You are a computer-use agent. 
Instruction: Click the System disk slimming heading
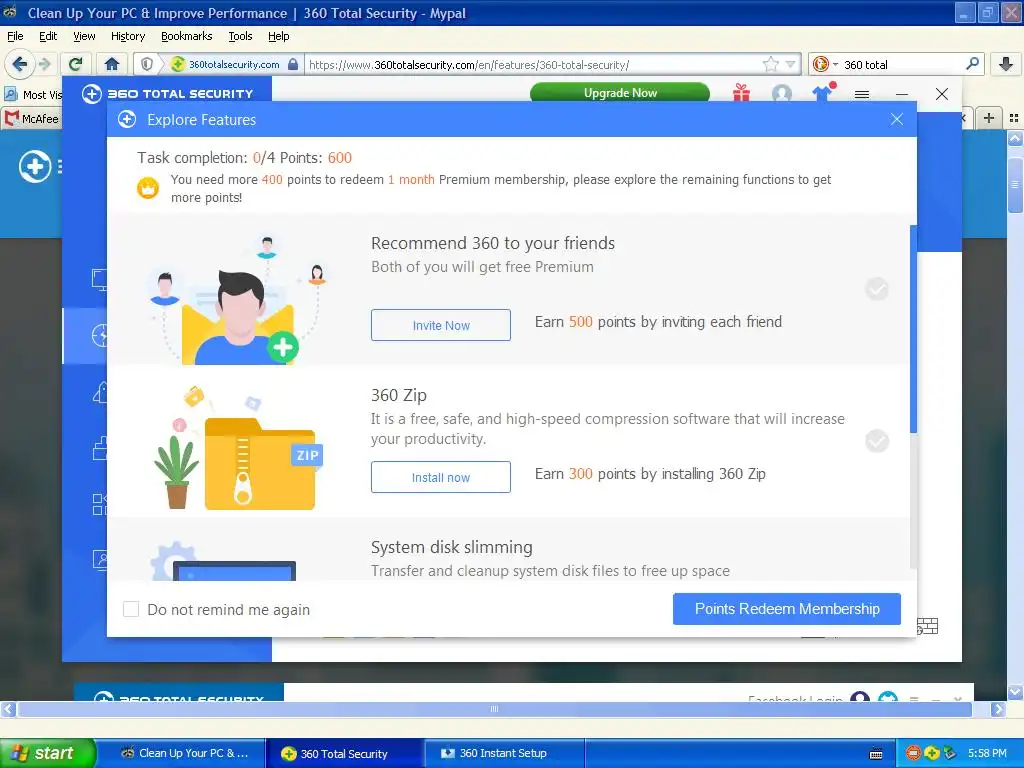(x=451, y=547)
